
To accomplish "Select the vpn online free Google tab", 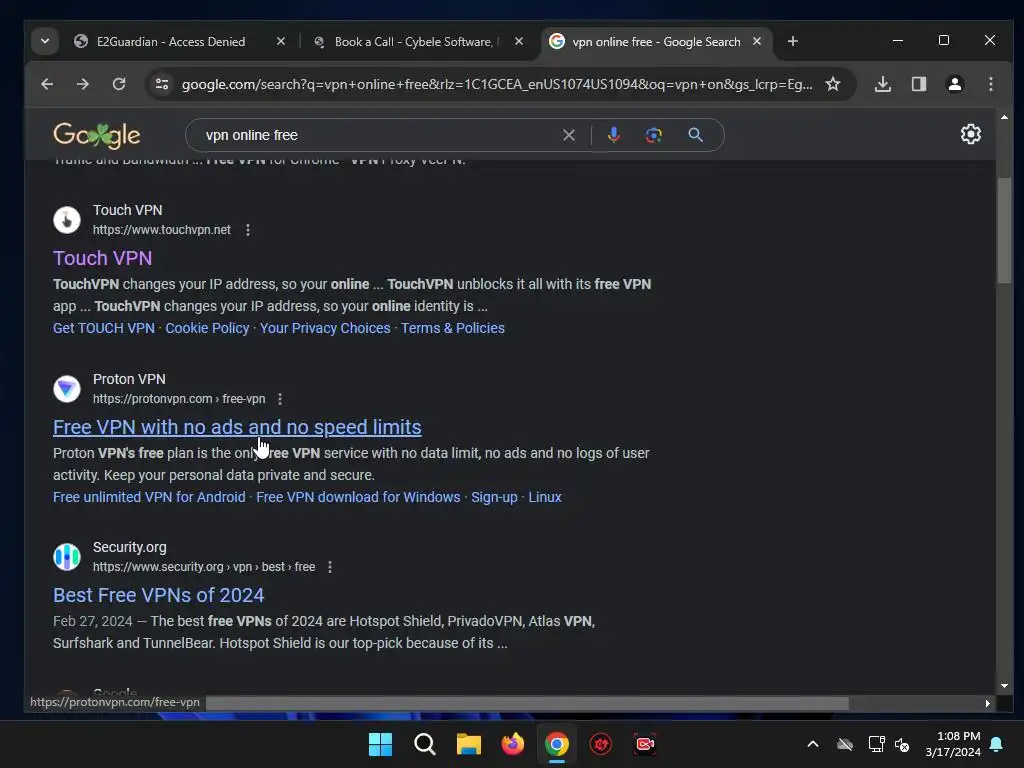I will point(656,41).
